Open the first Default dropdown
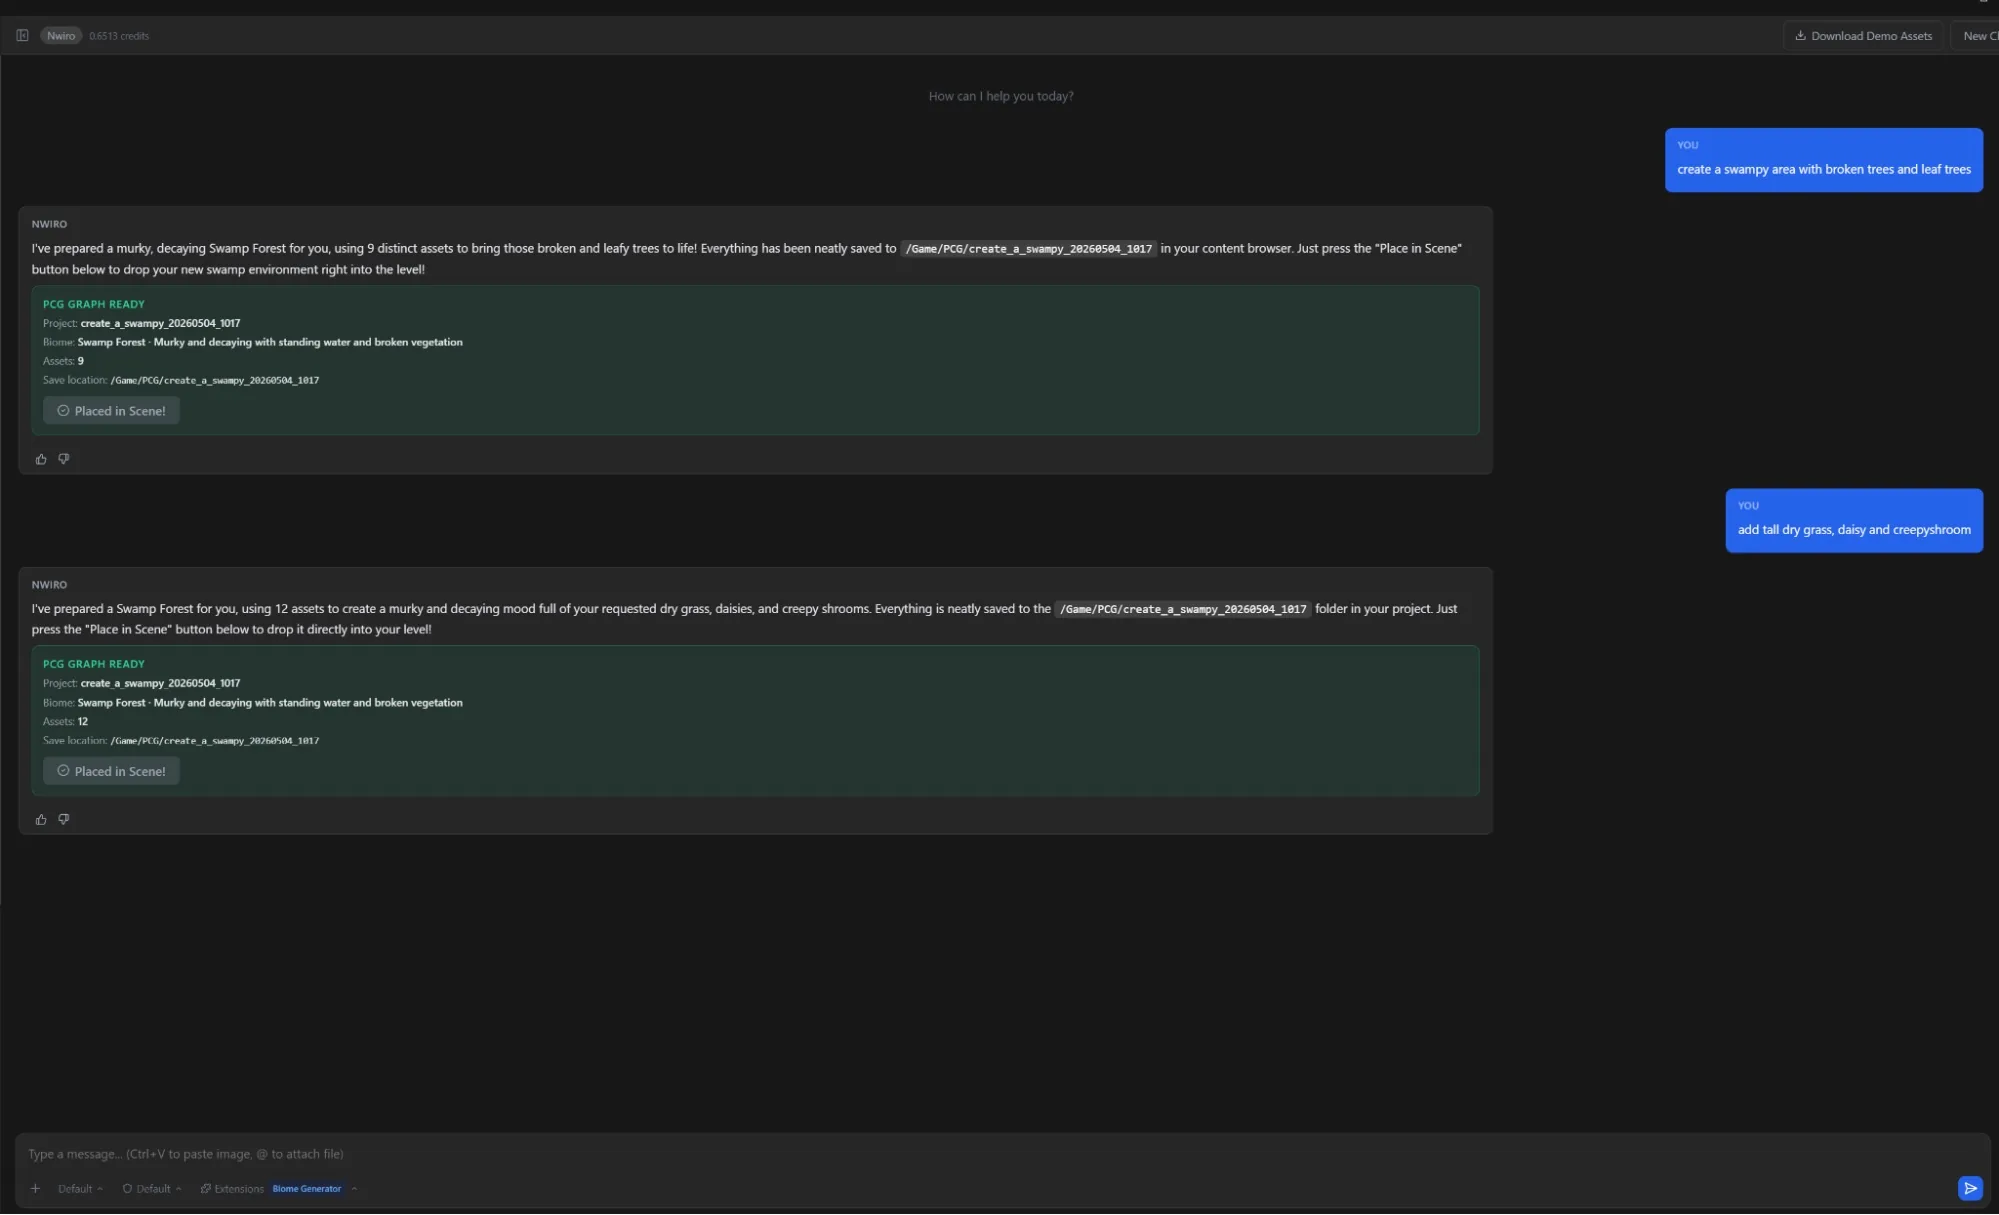This screenshot has width=1999, height=1215. [x=80, y=1188]
